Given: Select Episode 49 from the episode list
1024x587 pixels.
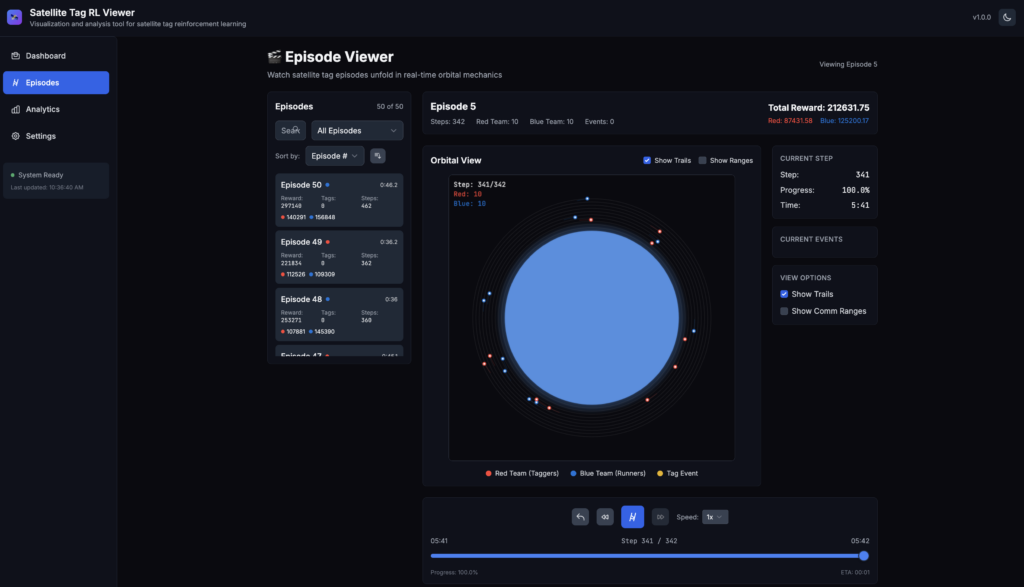Looking at the screenshot, I should tap(339, 257).
